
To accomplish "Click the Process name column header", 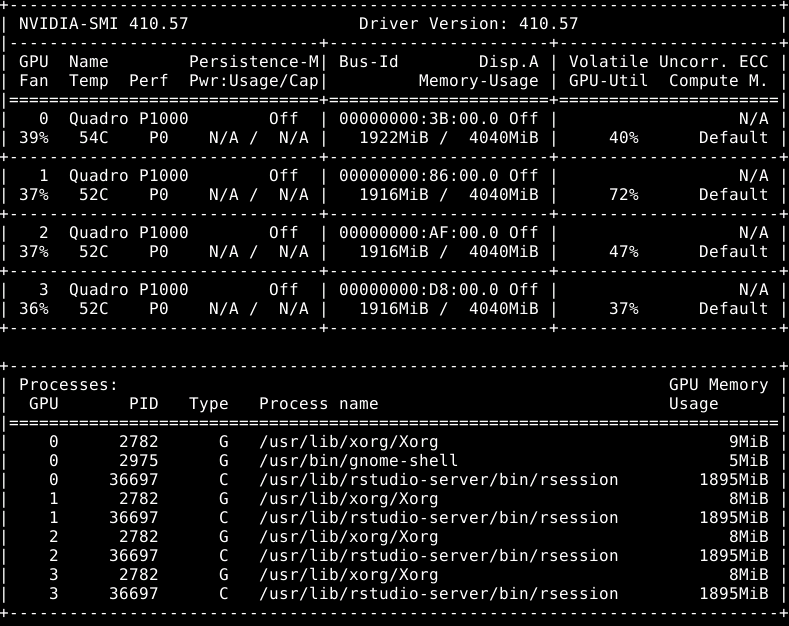I will 319,404.
